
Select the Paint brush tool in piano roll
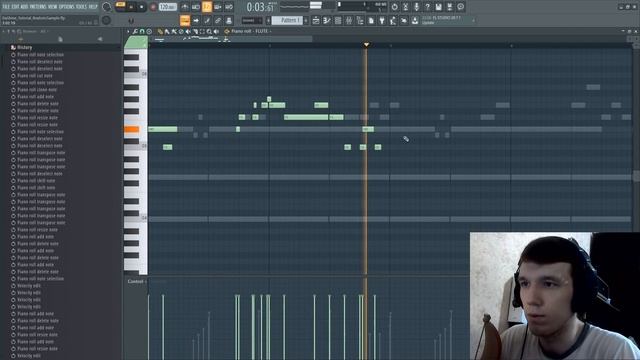pos(167,31)
